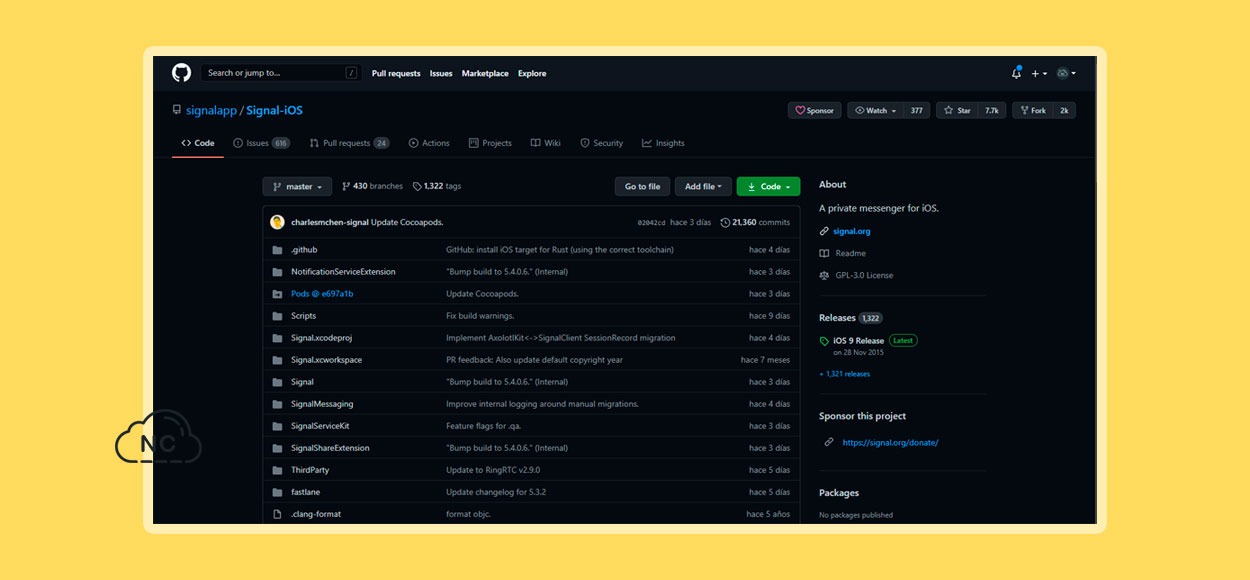Click the folder icon beside ThirdParty
Image resolution: width=1250 pixels, height=580 pixels.
[x=277, y=470]
